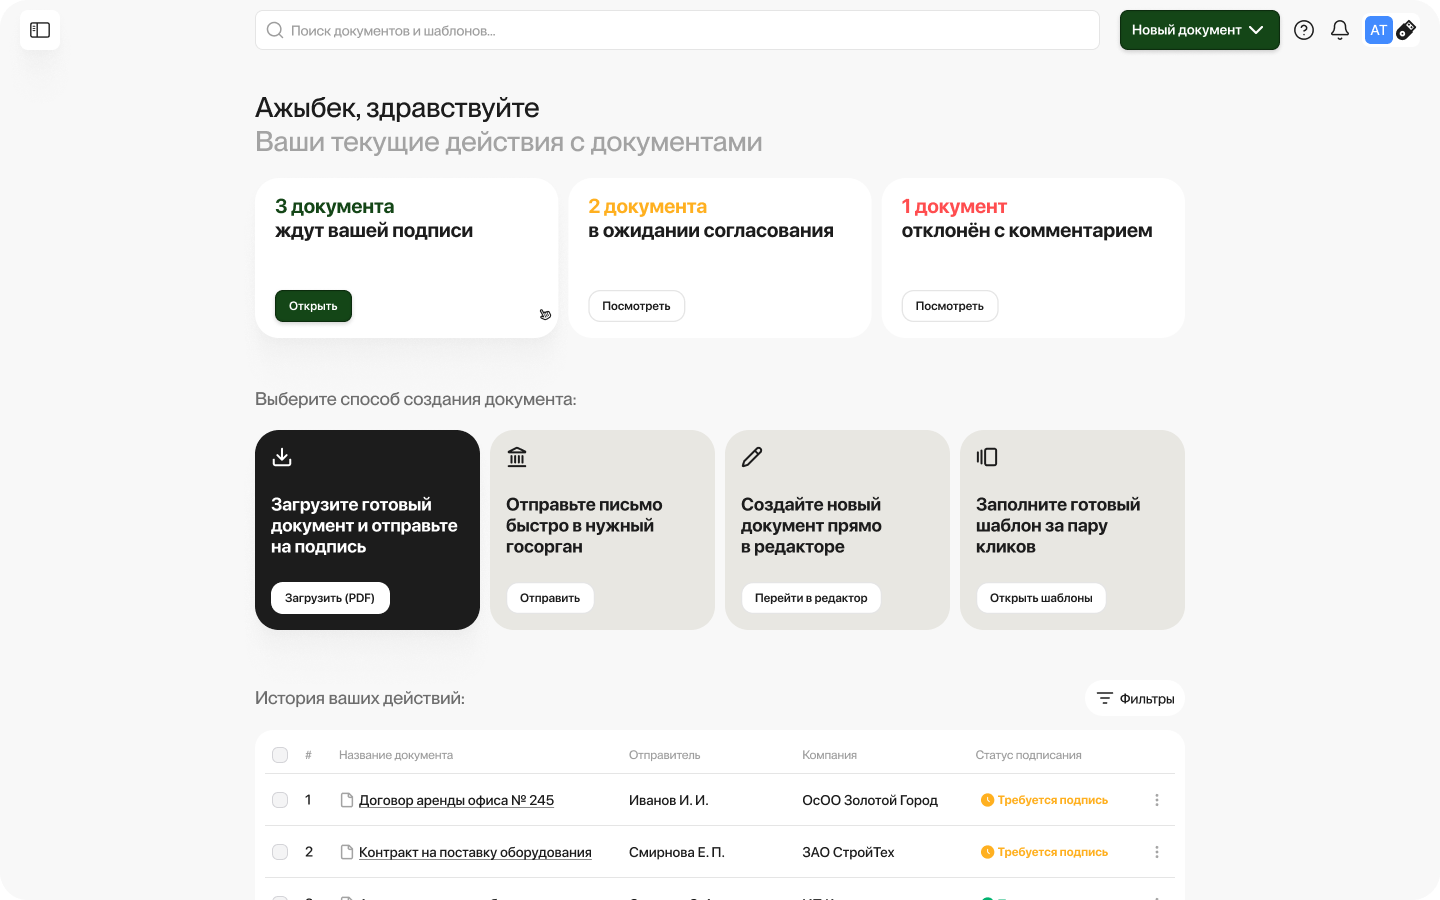Open the notifications bell icon
The height and width of the screenshot is (900, 1440).
pyautogui.click(x=1340, y=30)
